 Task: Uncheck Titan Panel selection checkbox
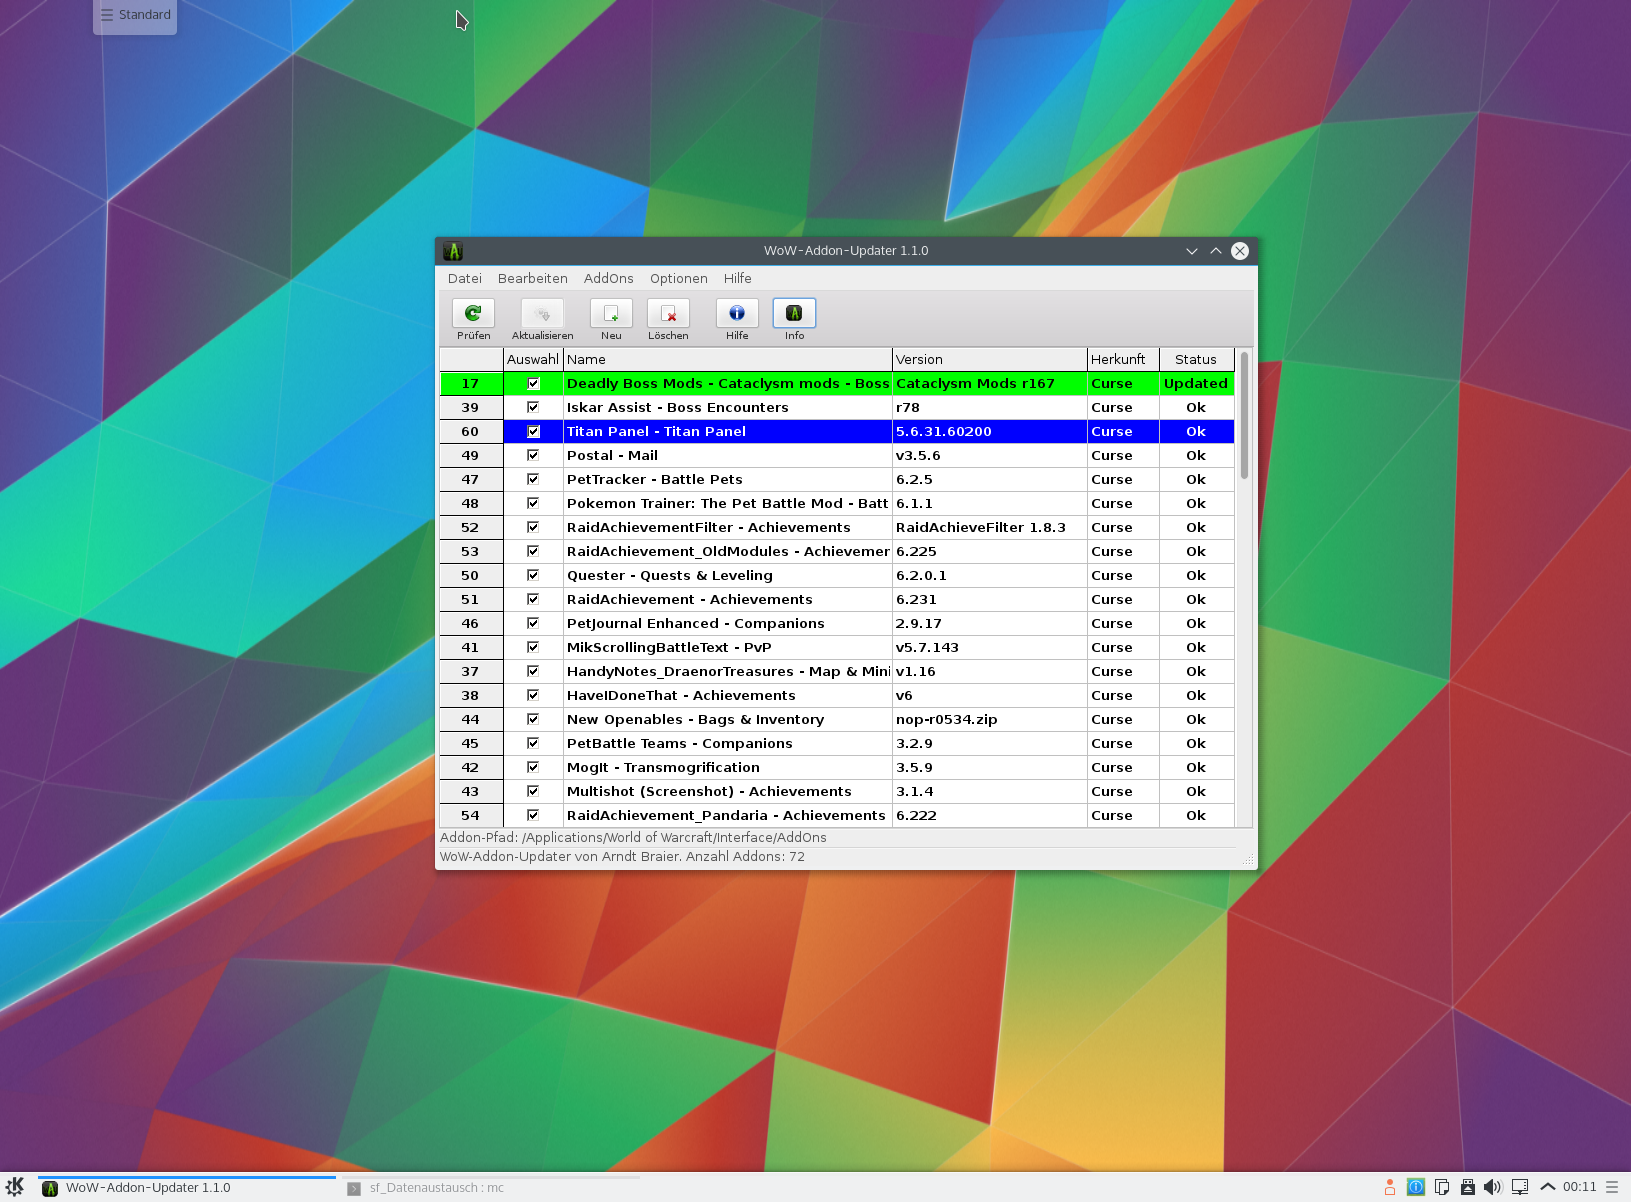pyautogui.click(x=533, y=431)
